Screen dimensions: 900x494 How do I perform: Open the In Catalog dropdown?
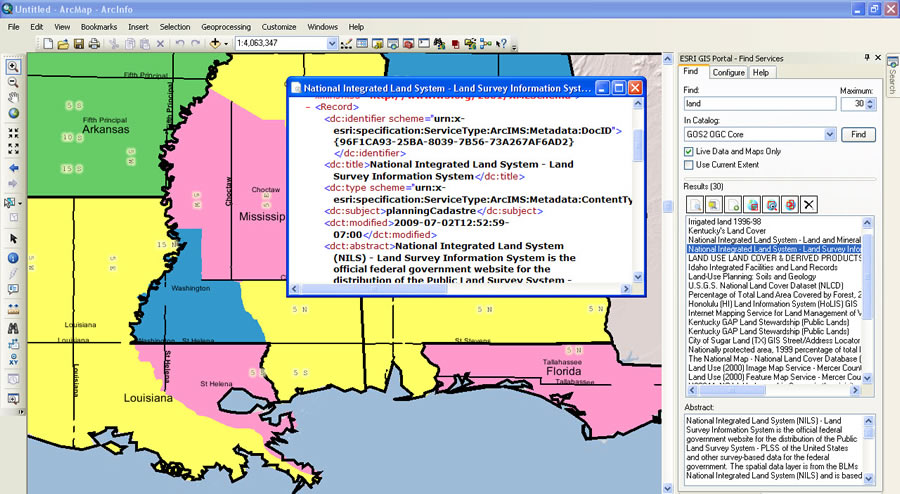(x=829, y=134)
